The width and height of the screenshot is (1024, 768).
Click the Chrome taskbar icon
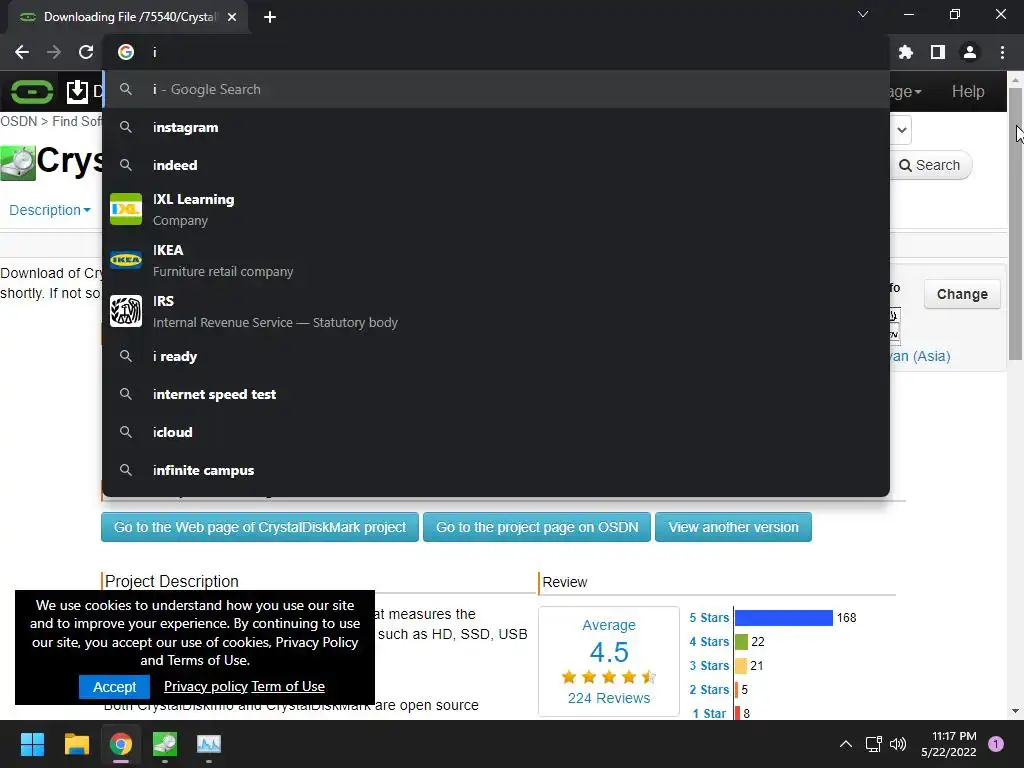click(121, 744)
